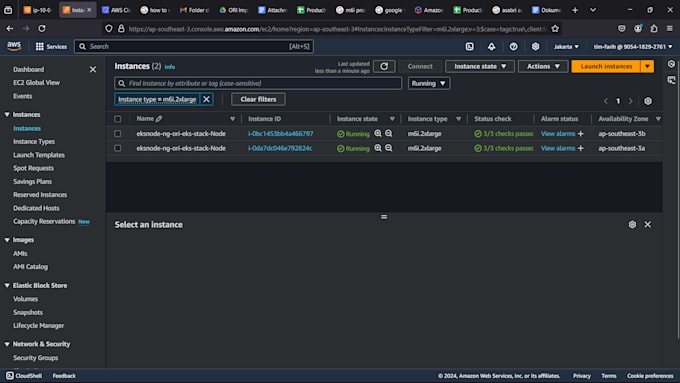
Task: Sort by the Instance state column arrow
Action: [x=392, y=119]
